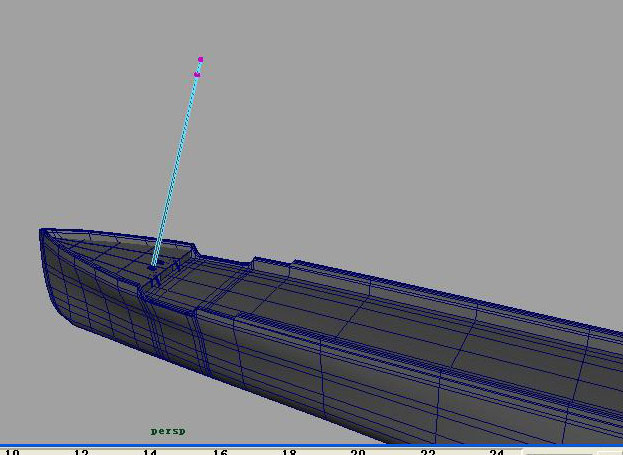Move playhead to frame 18
The image size is (623, 455).
point(289,452)
